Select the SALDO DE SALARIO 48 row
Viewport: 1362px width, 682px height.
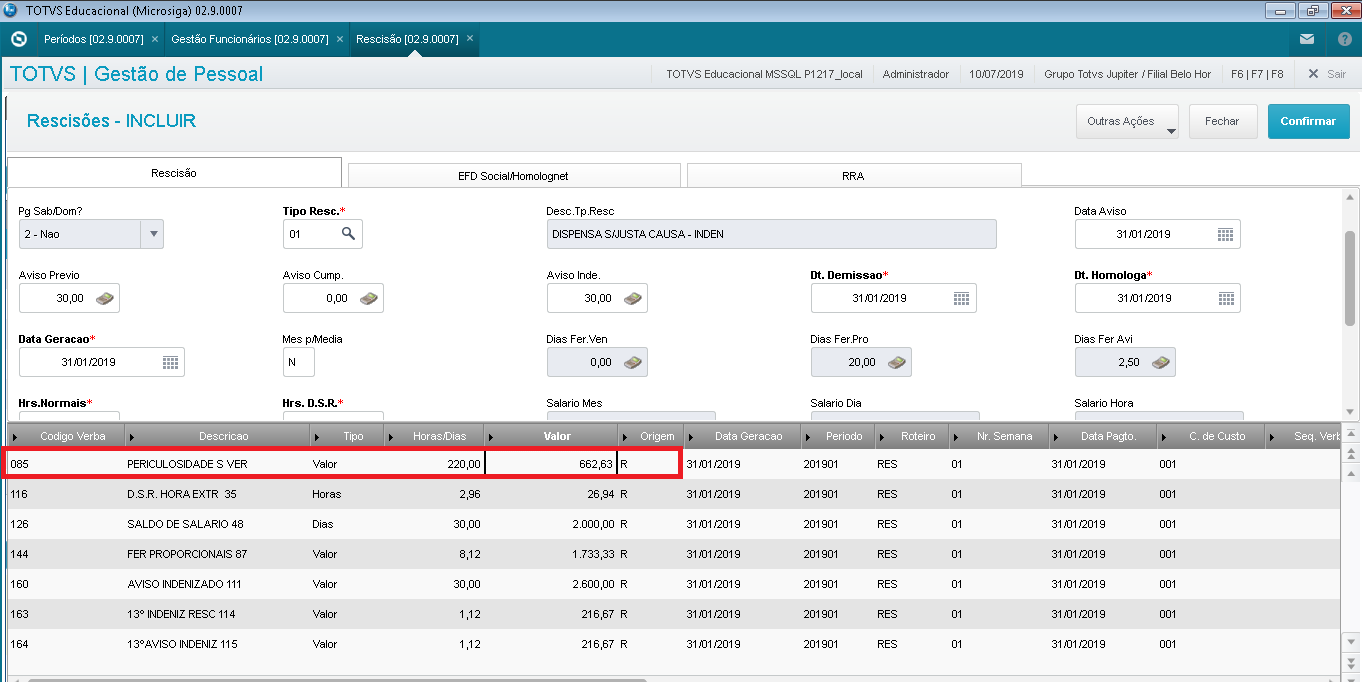pos(674,524)
